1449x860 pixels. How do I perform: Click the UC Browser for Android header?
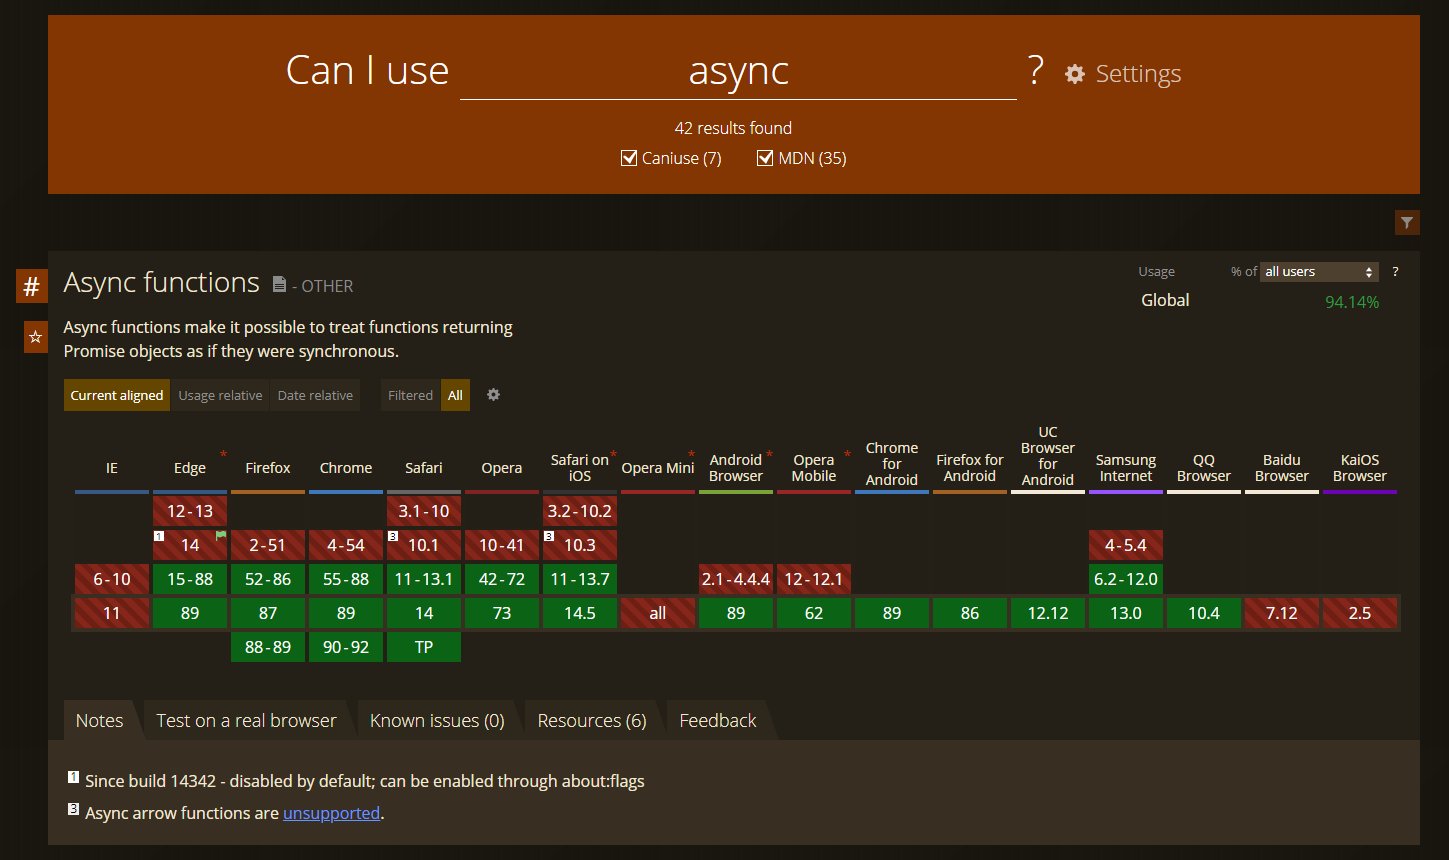[x=1048, y=457]
